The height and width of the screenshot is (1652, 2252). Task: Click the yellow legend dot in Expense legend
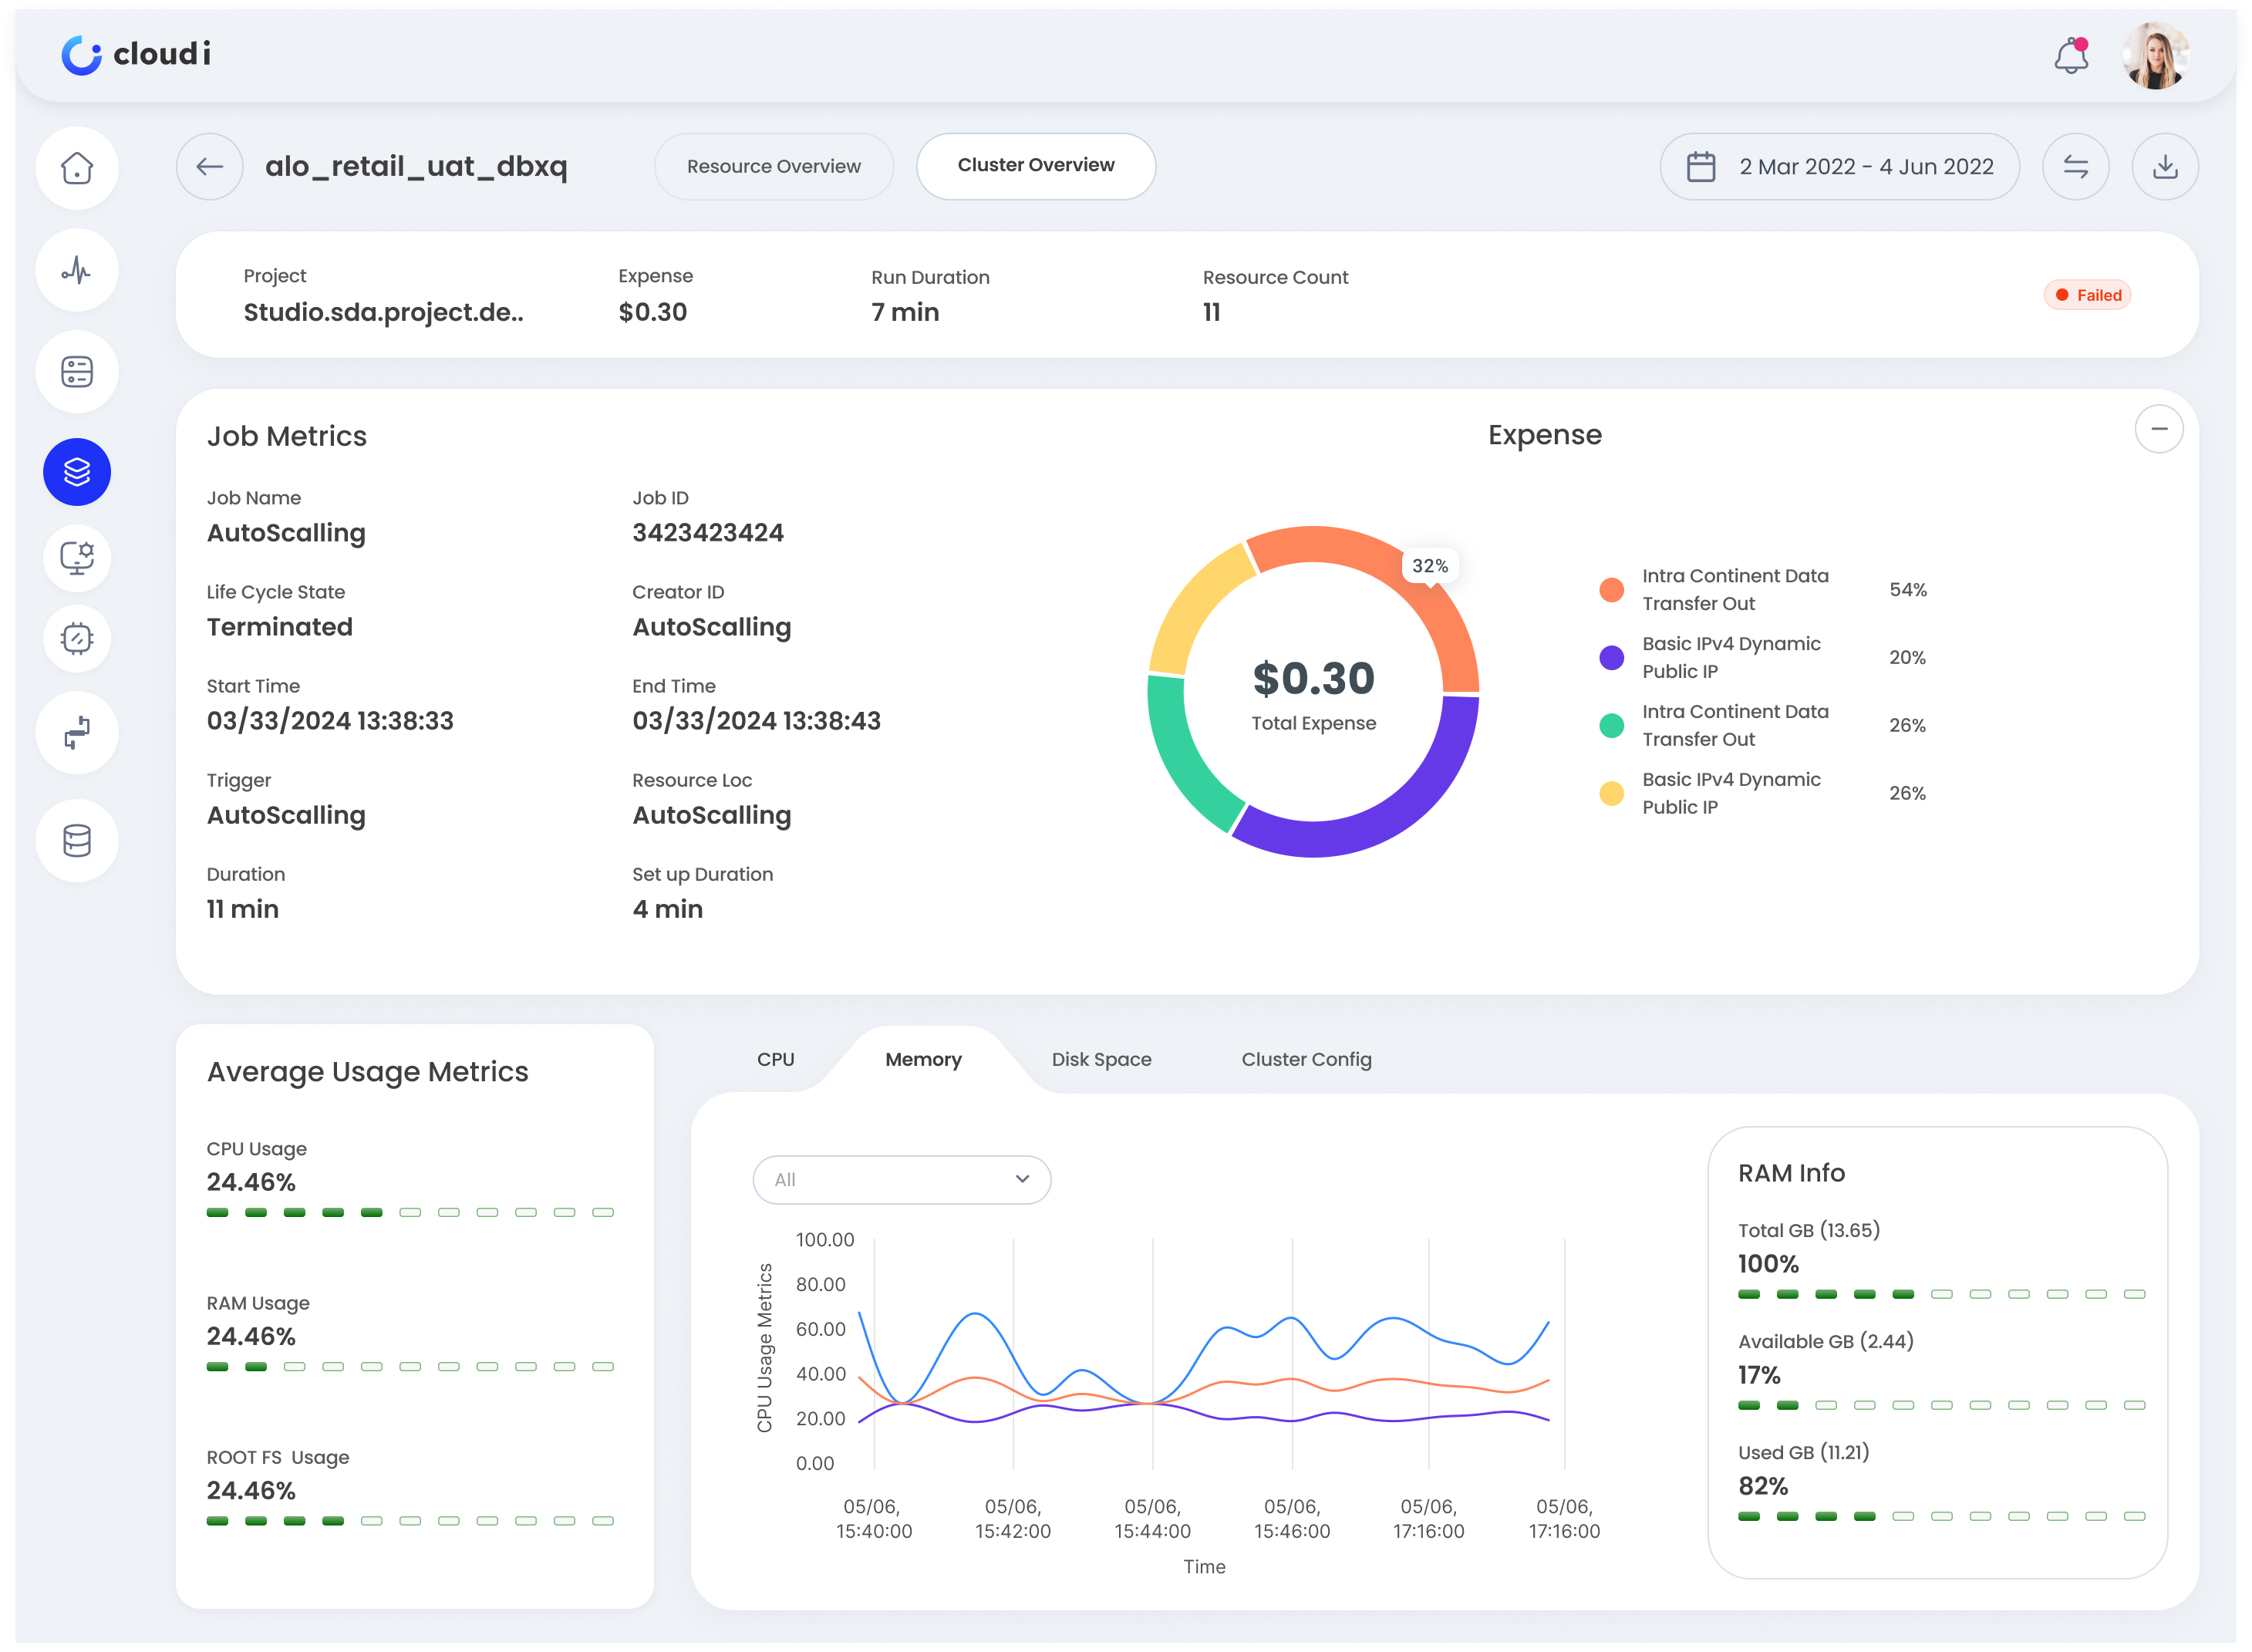tap(1612, 794)
